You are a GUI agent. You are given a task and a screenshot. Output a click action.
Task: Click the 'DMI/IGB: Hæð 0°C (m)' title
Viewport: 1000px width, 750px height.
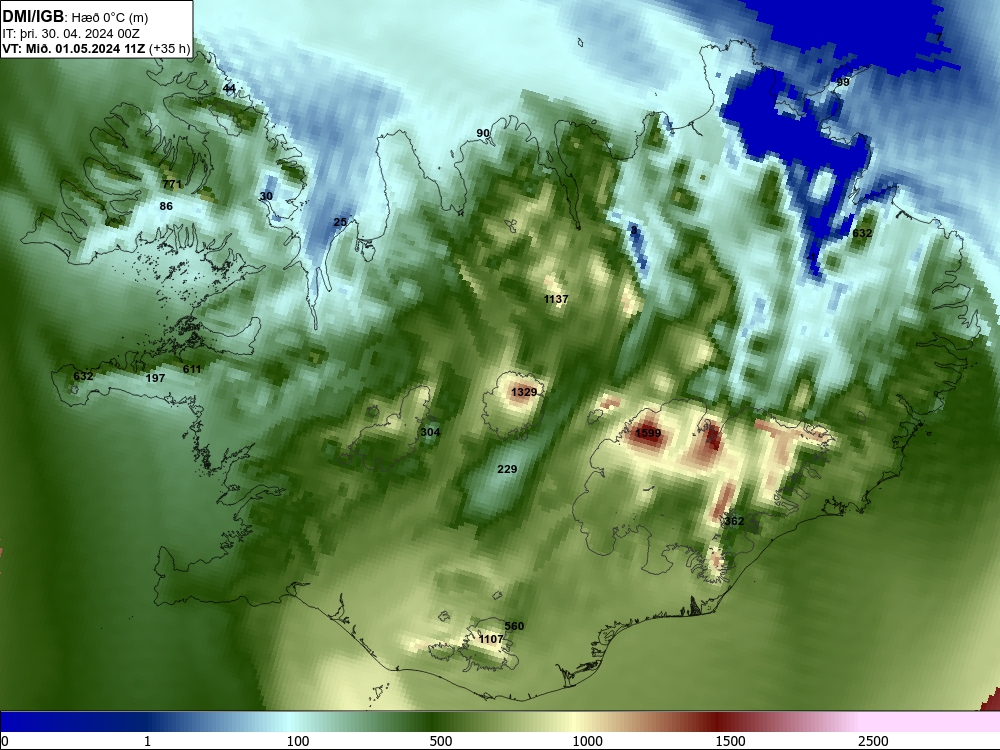tap(75, 17)
